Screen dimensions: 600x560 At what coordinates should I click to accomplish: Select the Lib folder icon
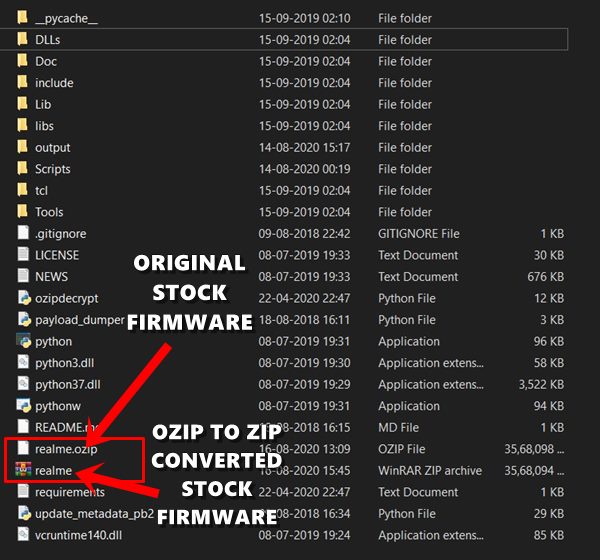23,103
